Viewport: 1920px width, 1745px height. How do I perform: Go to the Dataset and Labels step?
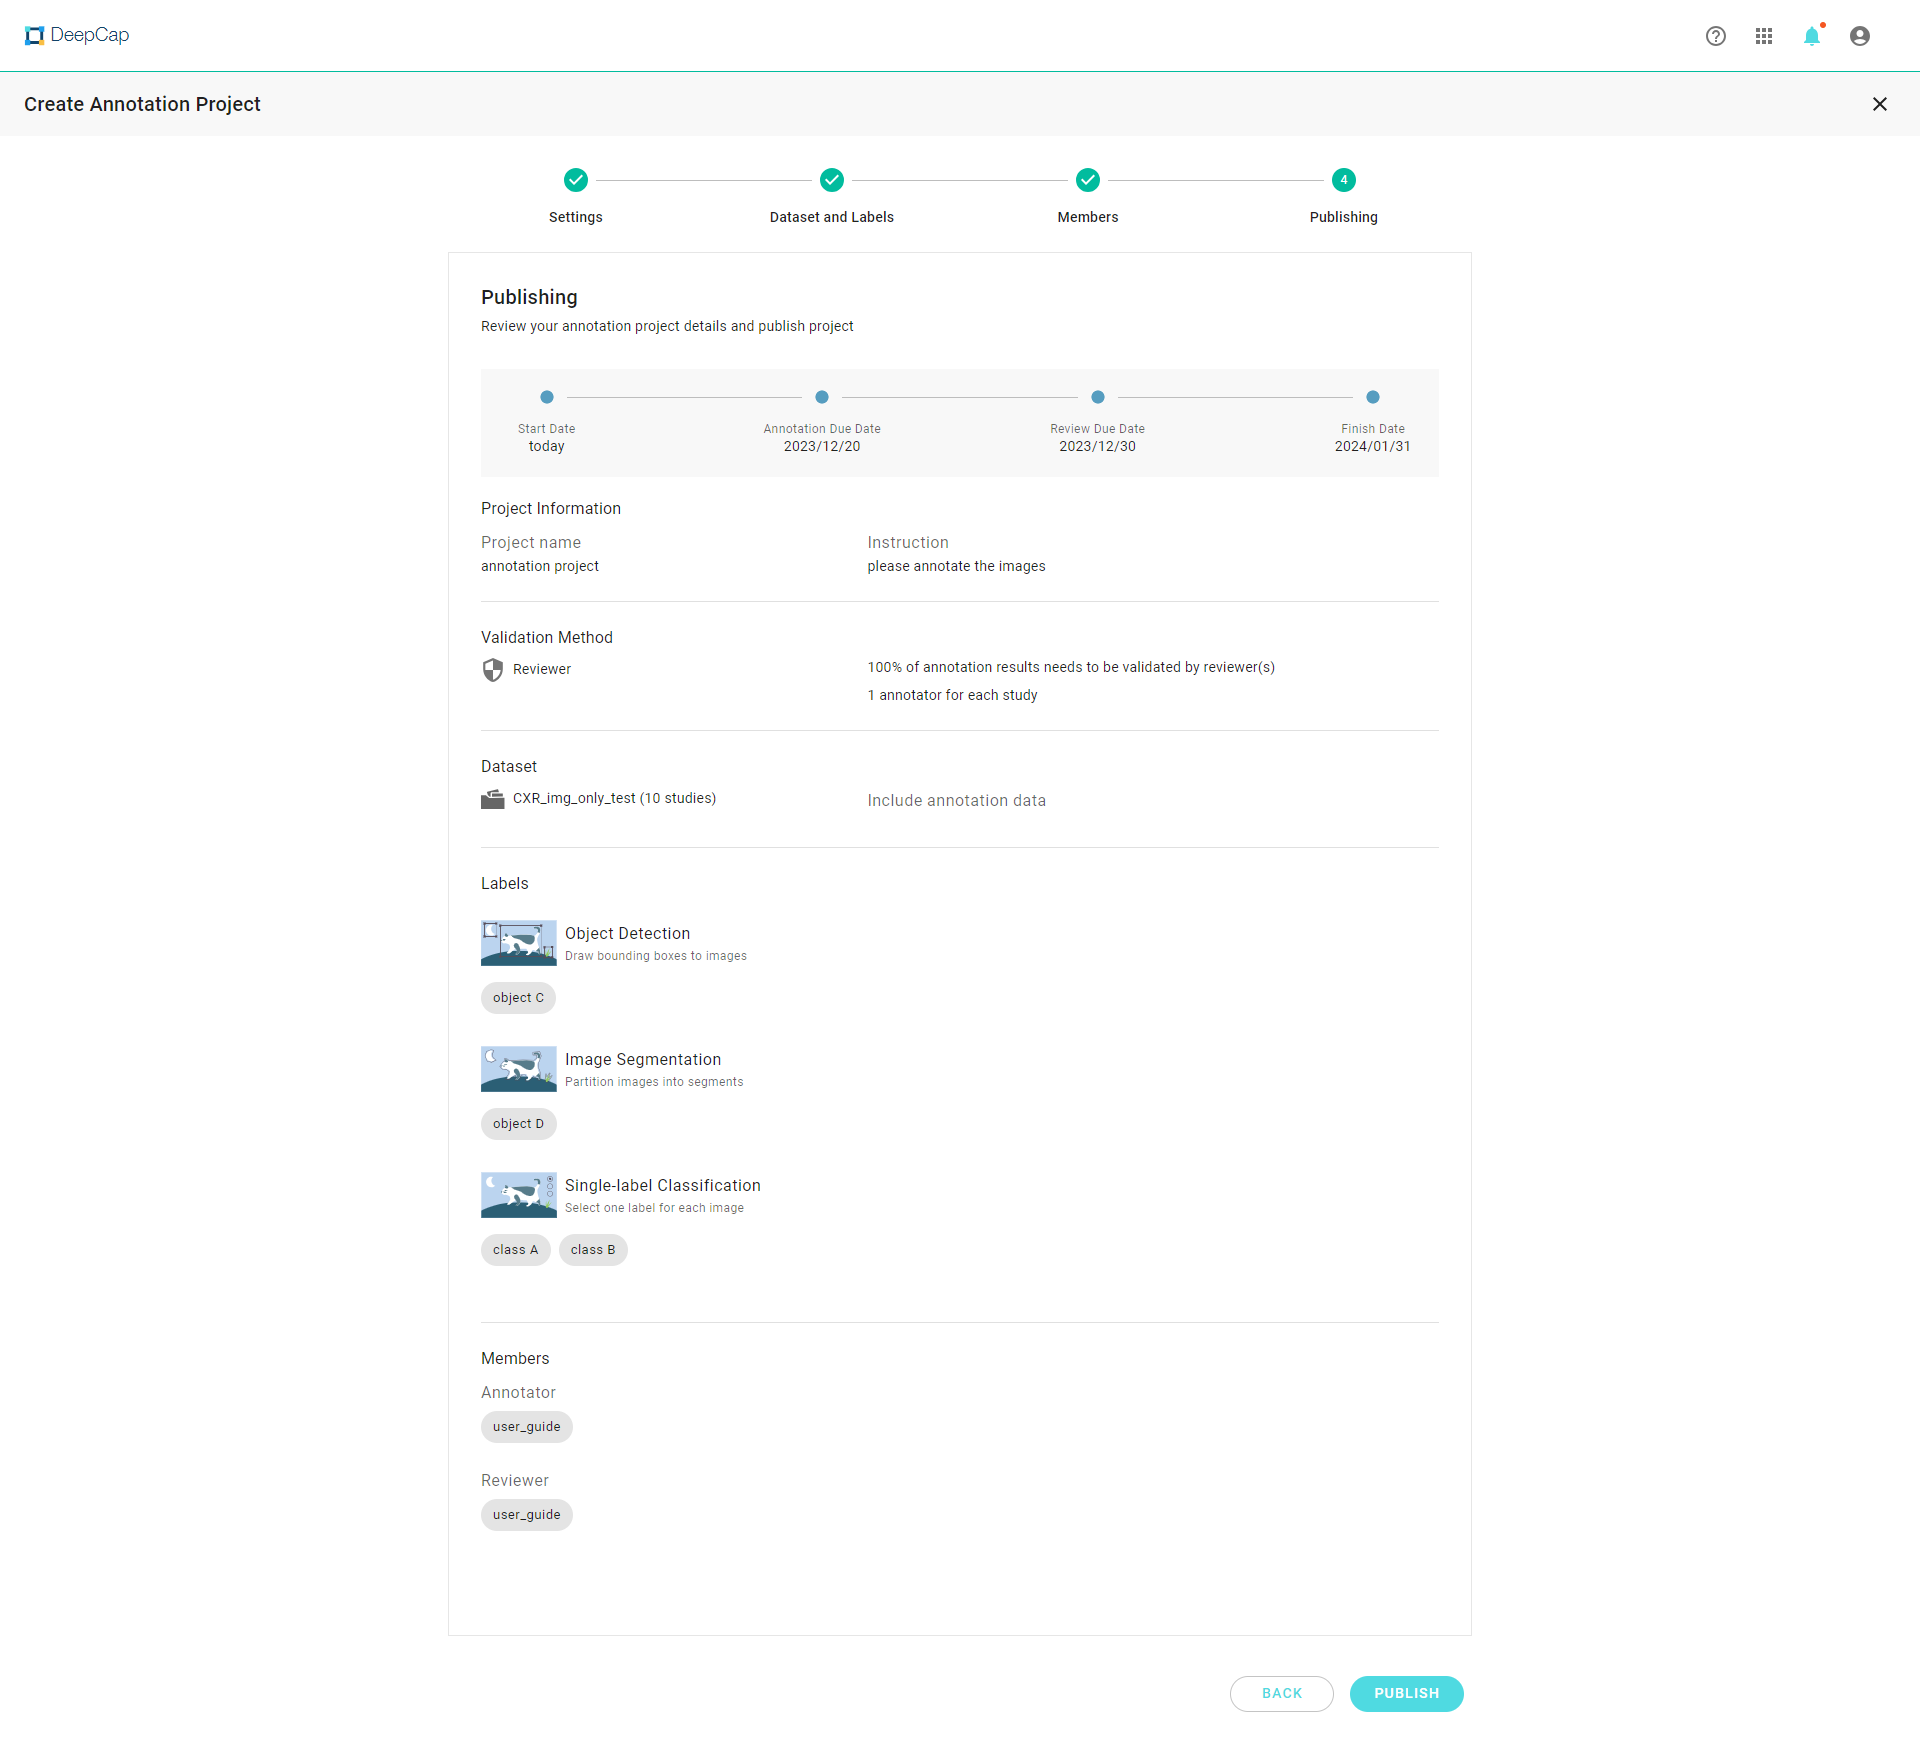tap(832, 180)
